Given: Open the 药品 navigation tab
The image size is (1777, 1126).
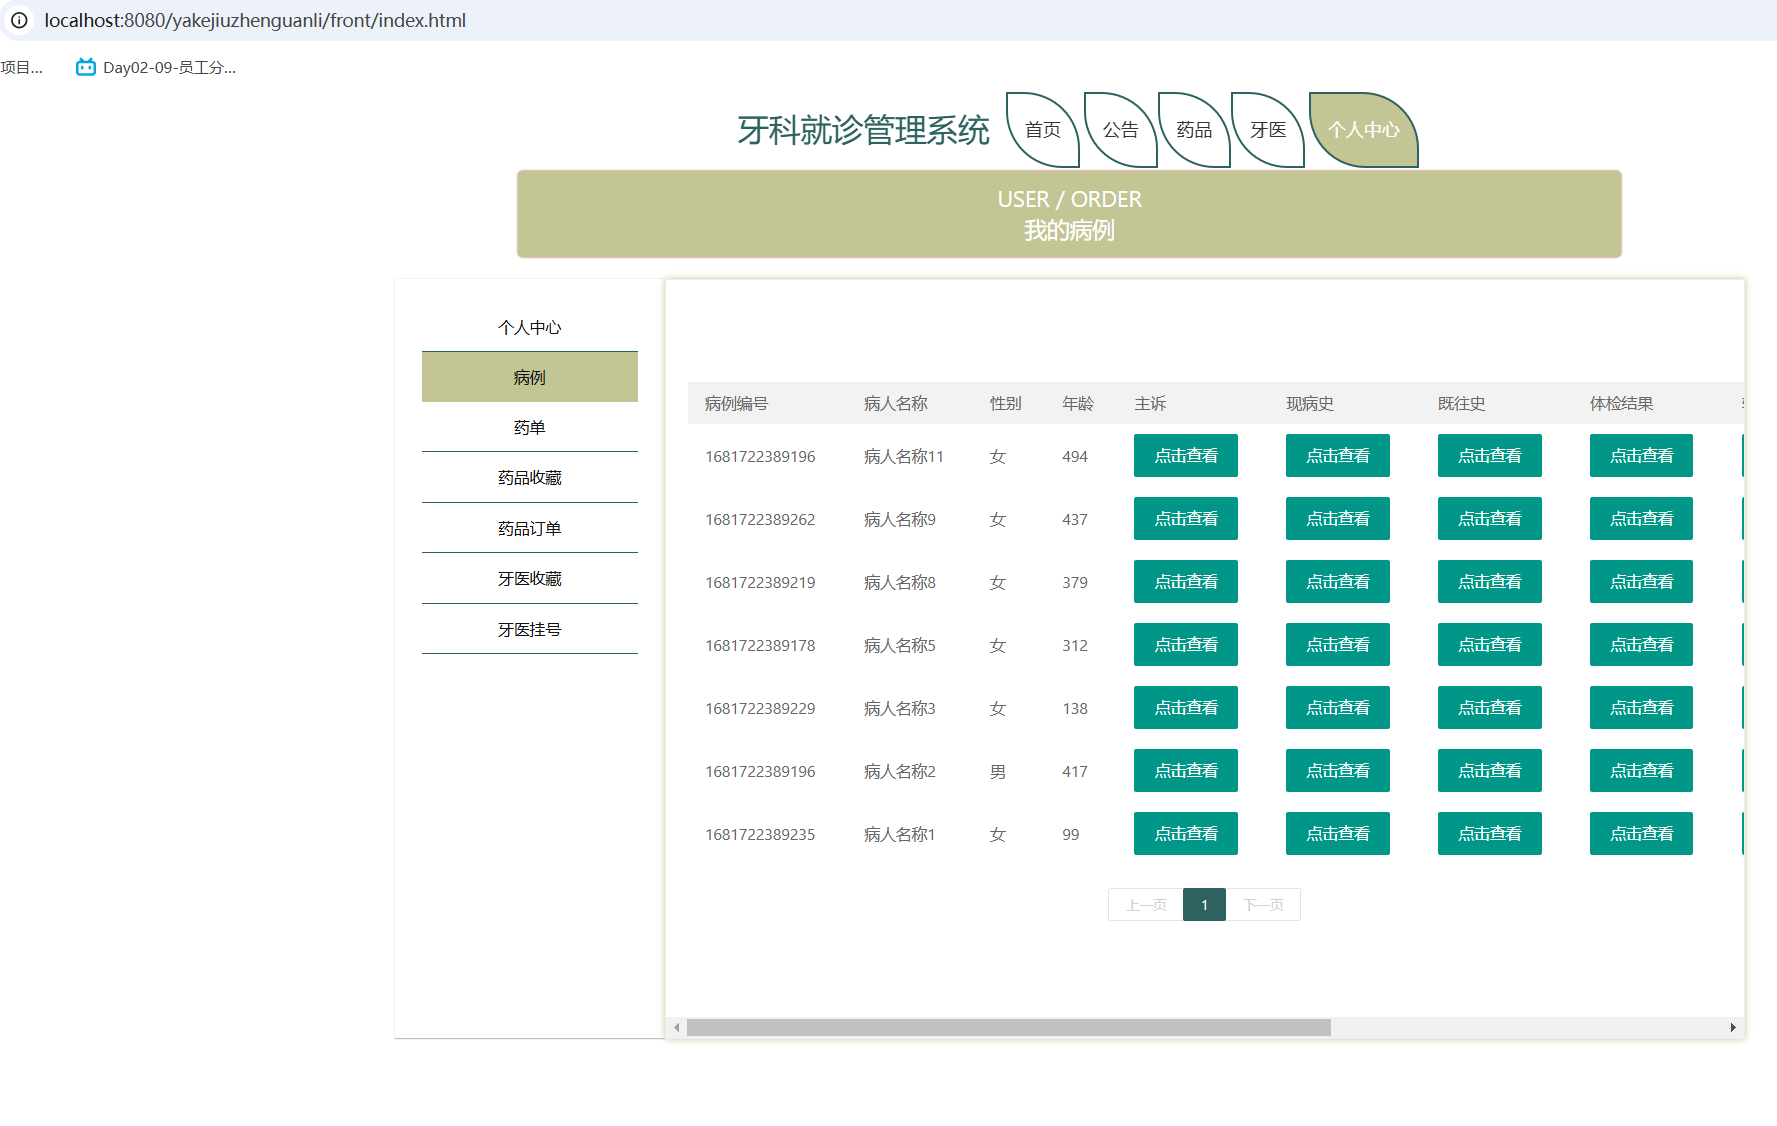Looking at the screenshot, I should tap(1194, 130).
